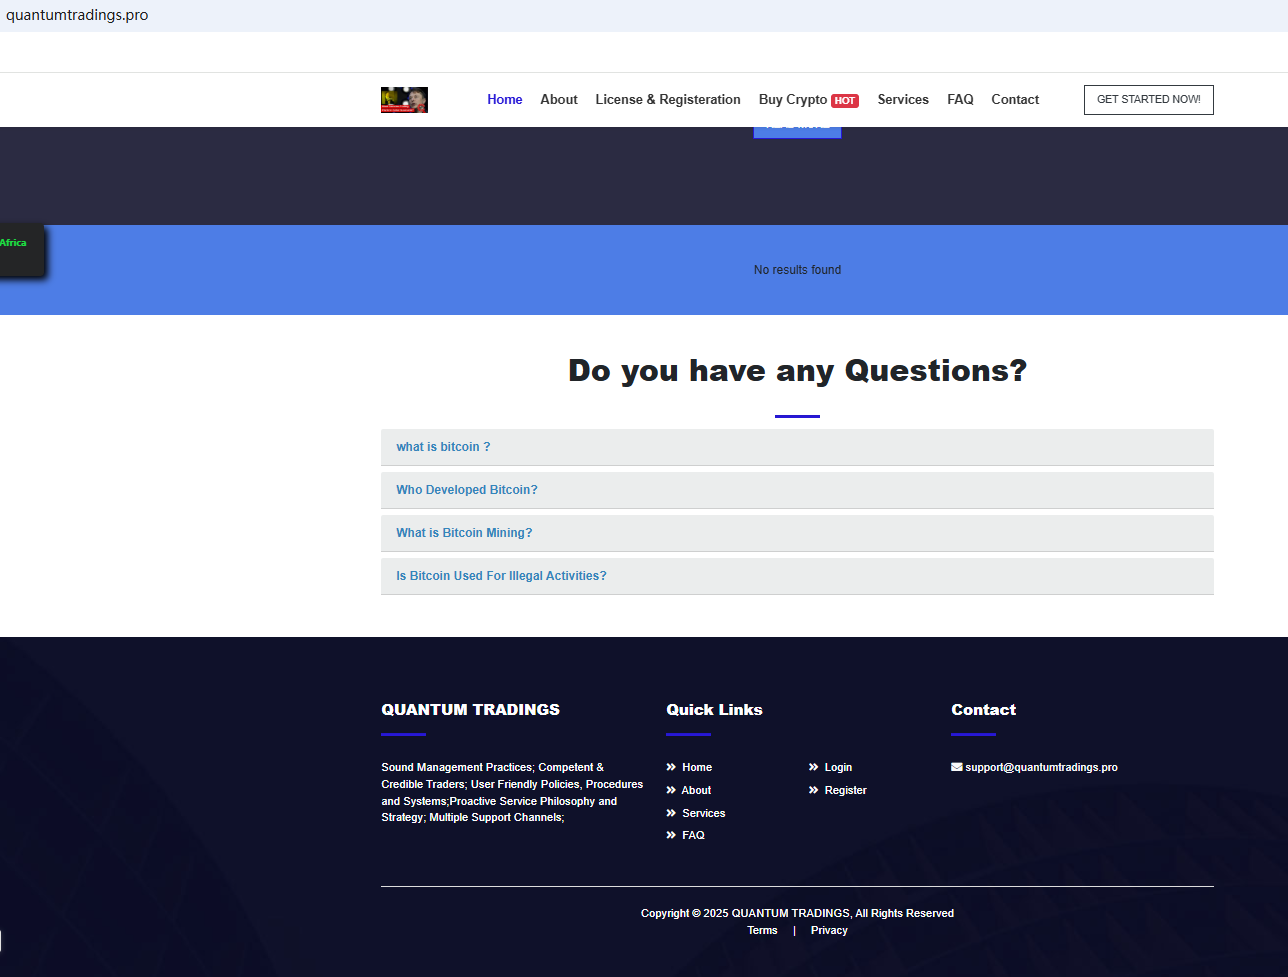Follow the FAQ link under Quick Links
The height and width of the screenshot is (977, 1288).
[x=693, y=836]
